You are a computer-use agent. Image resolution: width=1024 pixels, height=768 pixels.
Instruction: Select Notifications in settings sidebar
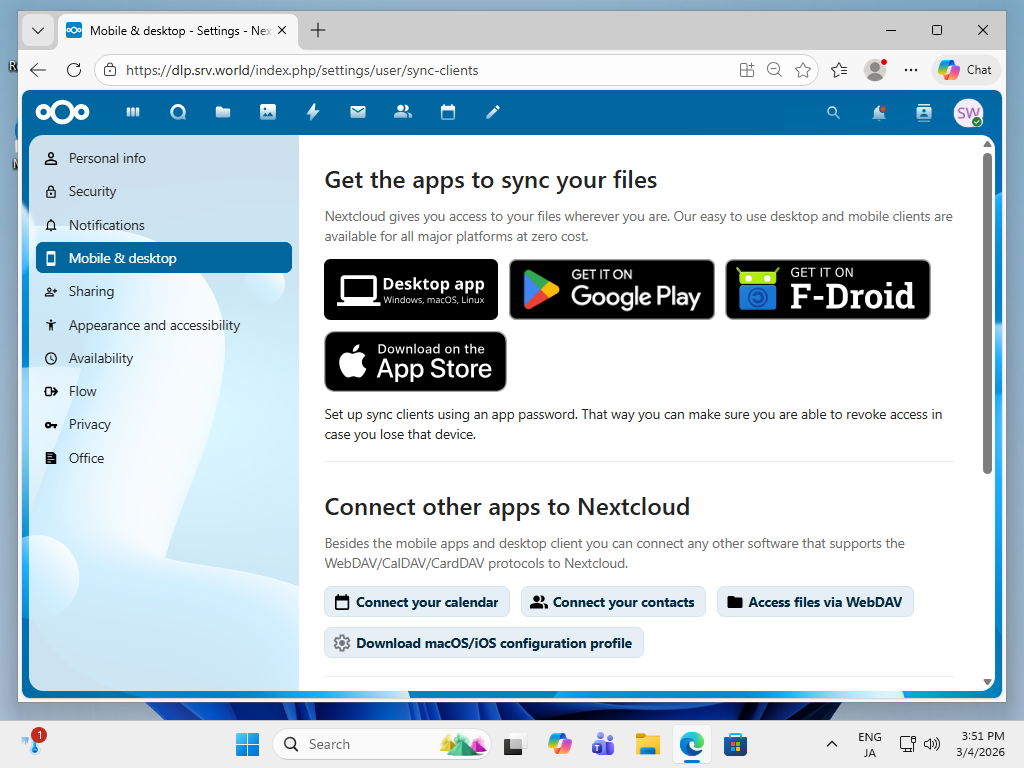coord(164,225)
